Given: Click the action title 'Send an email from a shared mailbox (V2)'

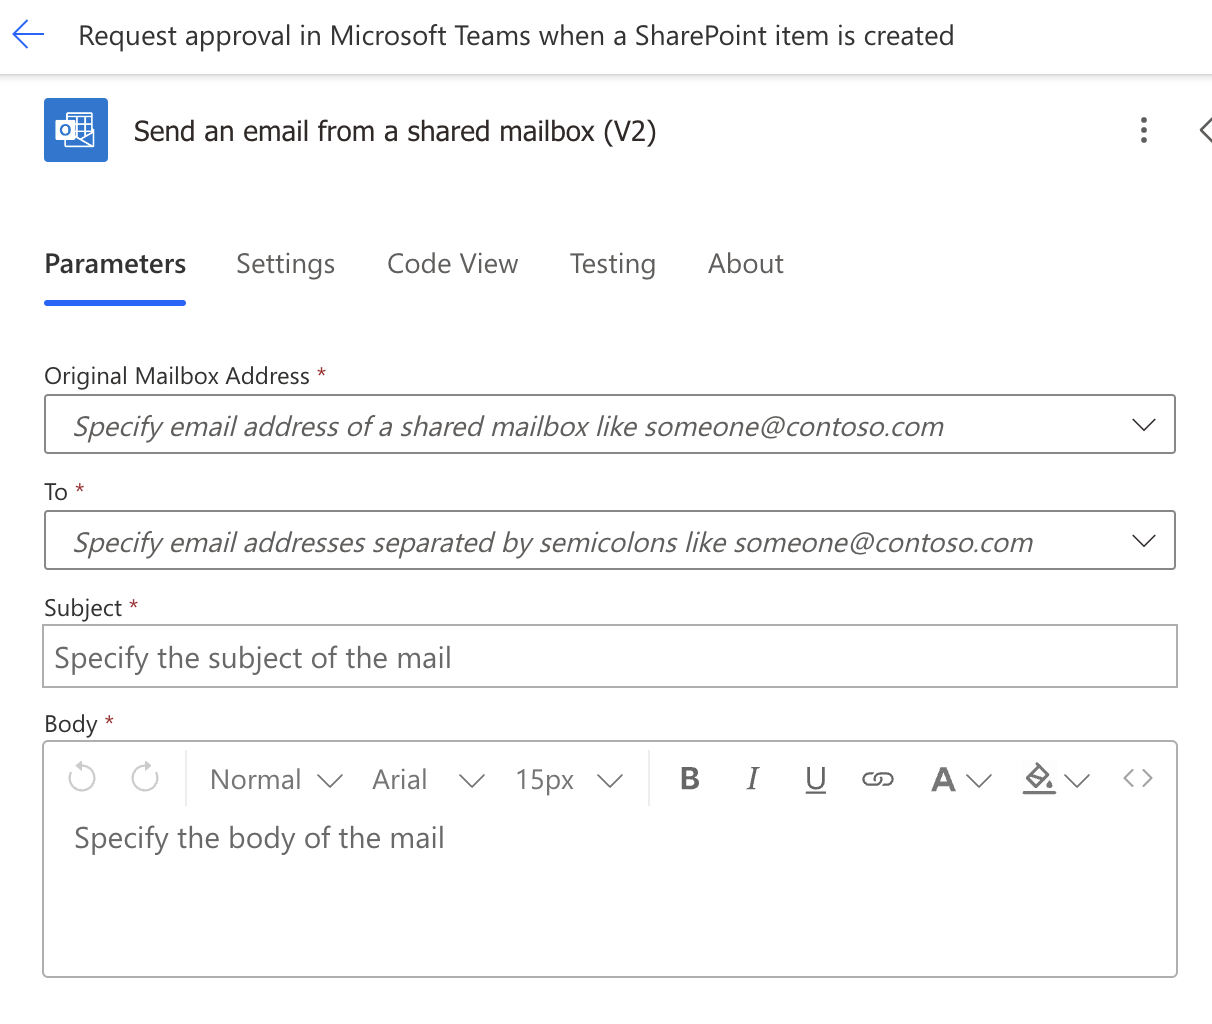Looking at the screenshot, I should [395, 131].
